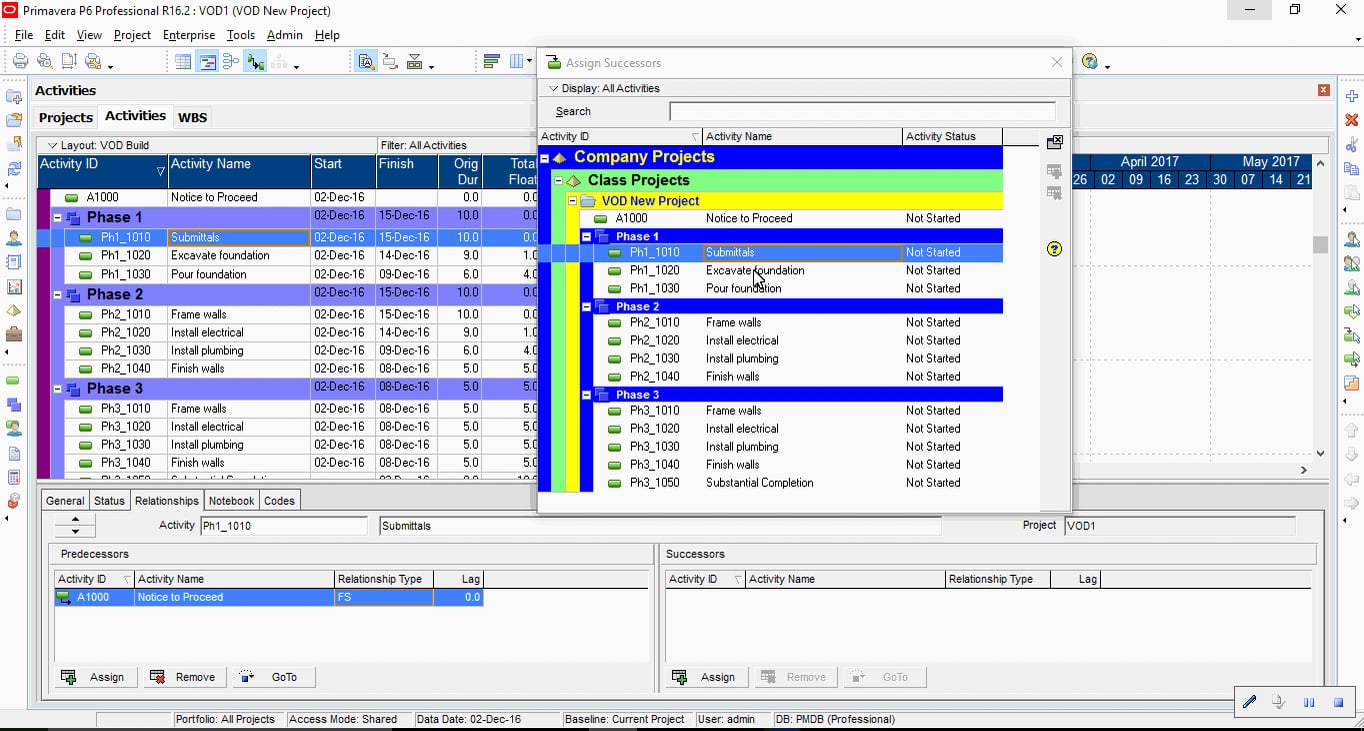Click the Help icon in main toolbar
1364x731 pixels.
point(1090,62)
